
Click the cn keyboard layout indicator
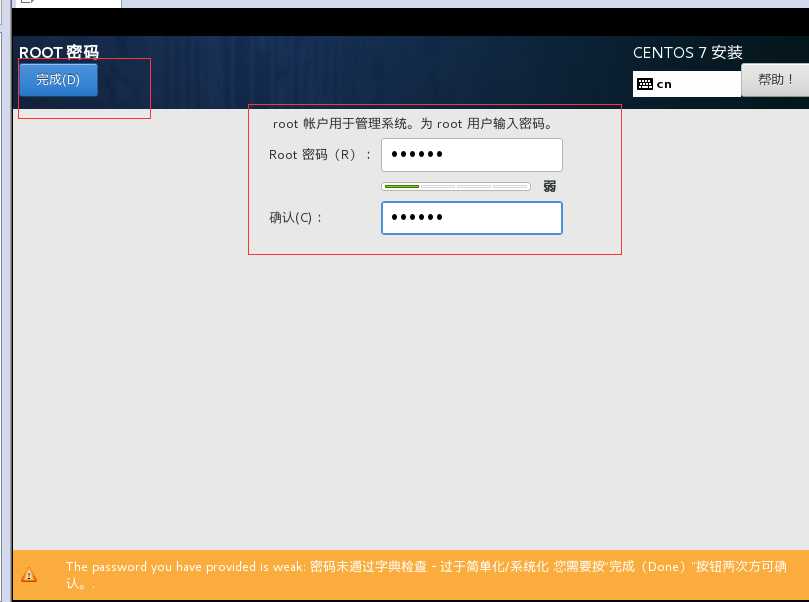687,84
